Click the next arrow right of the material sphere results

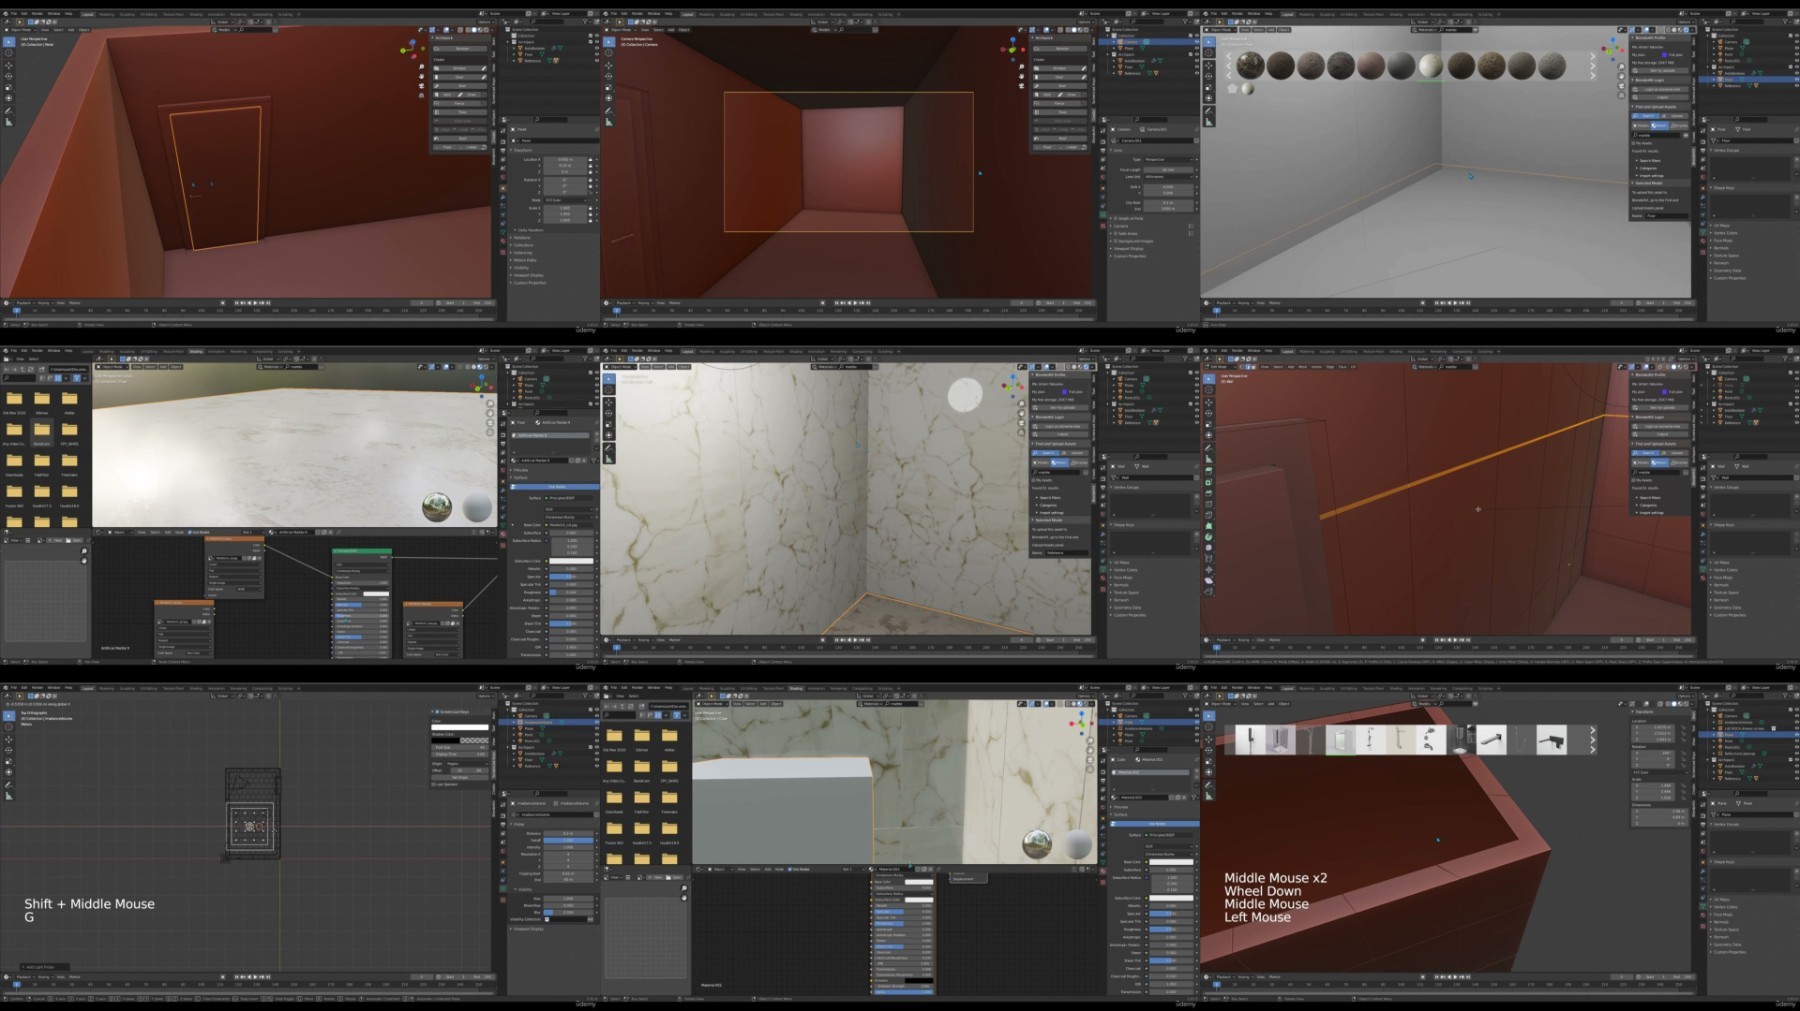(1593, 66)
